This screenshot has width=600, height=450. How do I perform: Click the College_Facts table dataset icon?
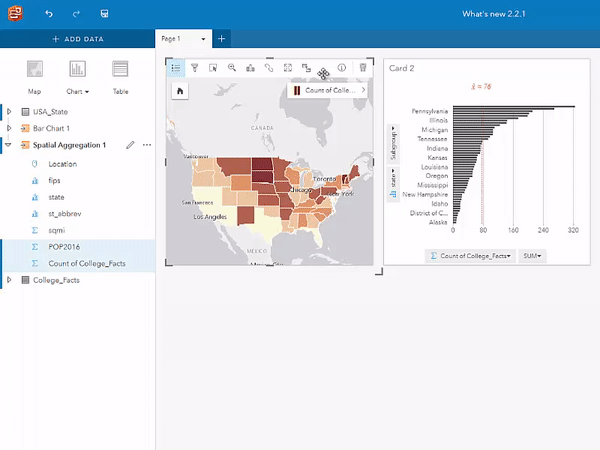25,280
